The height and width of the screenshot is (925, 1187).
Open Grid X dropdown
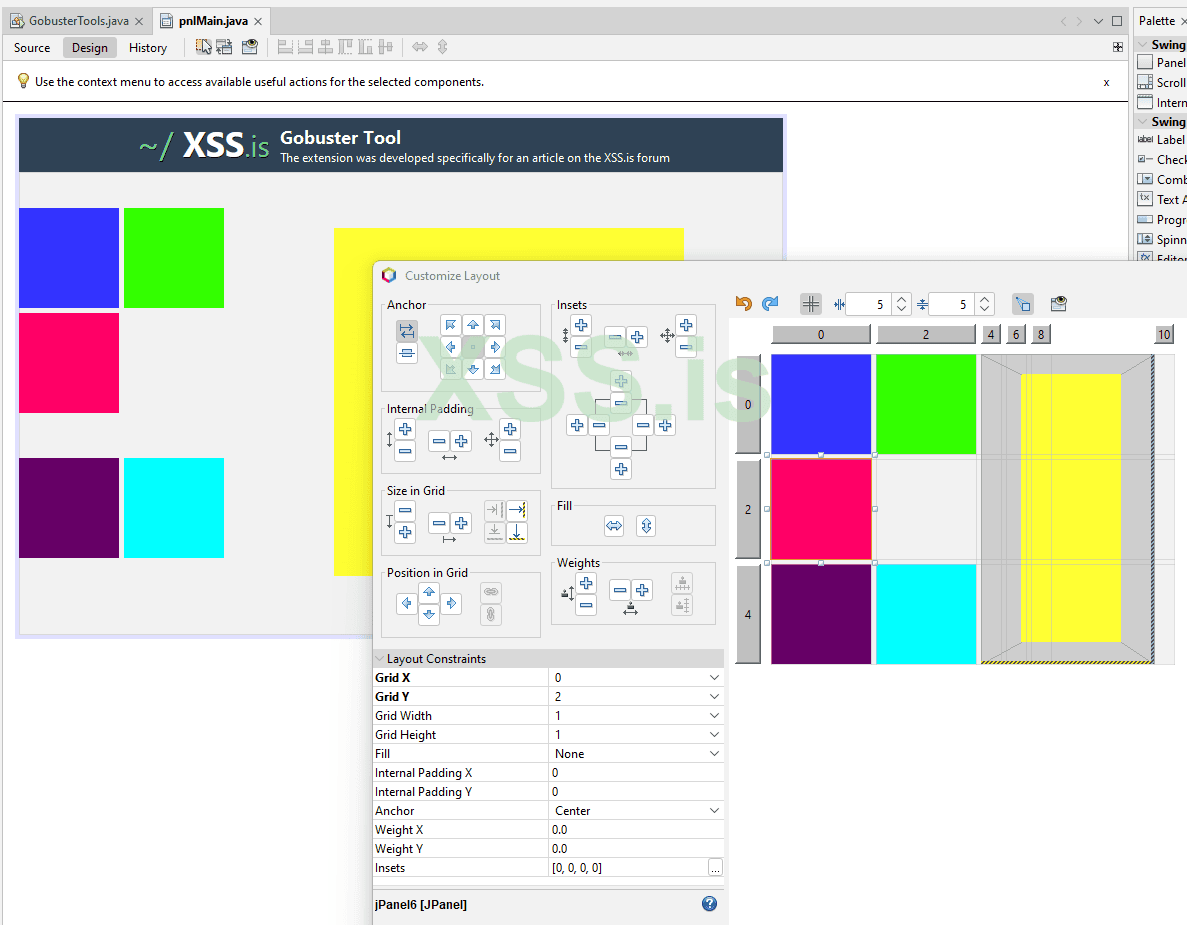714,677
